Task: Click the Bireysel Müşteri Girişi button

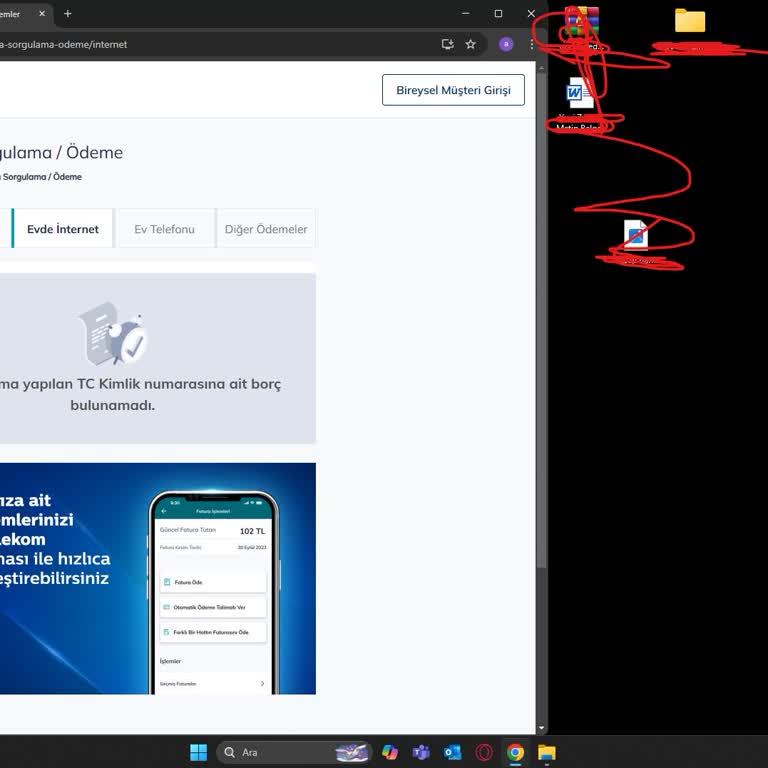Action: (453, 90)
